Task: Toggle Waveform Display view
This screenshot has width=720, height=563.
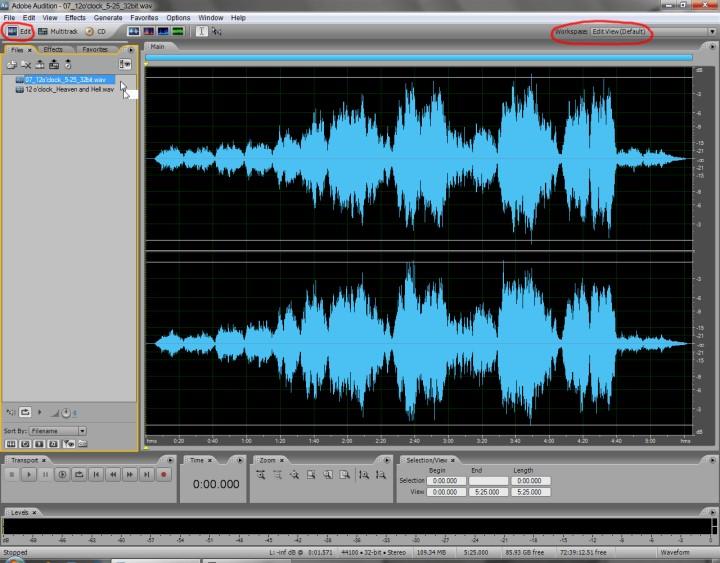Action: point(134,31)
